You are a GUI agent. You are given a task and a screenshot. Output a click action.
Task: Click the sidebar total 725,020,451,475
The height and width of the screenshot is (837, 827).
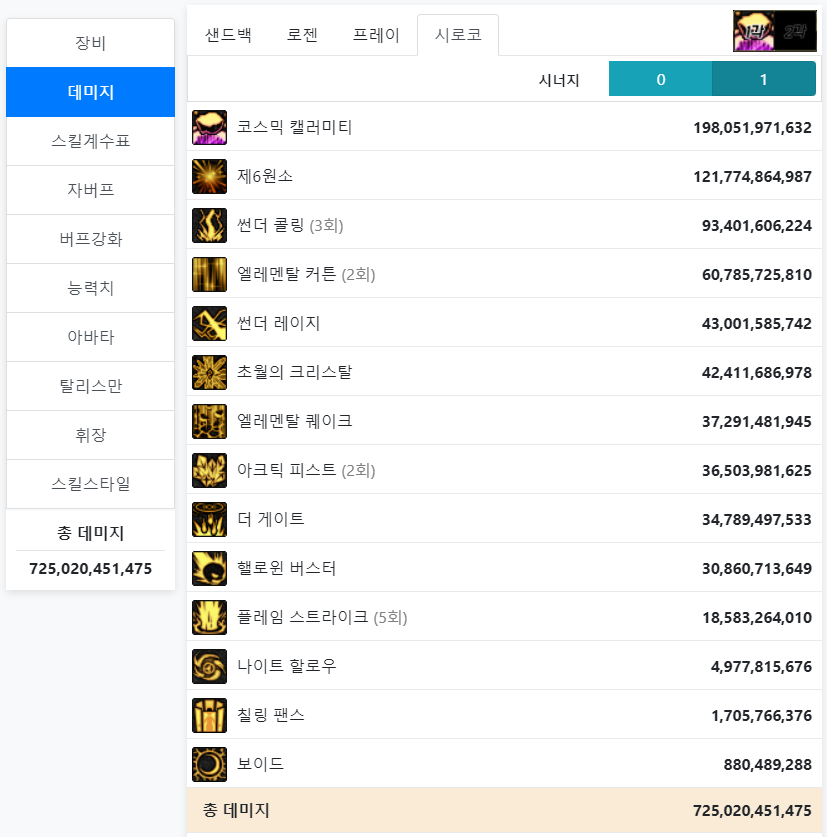[90, 568]
